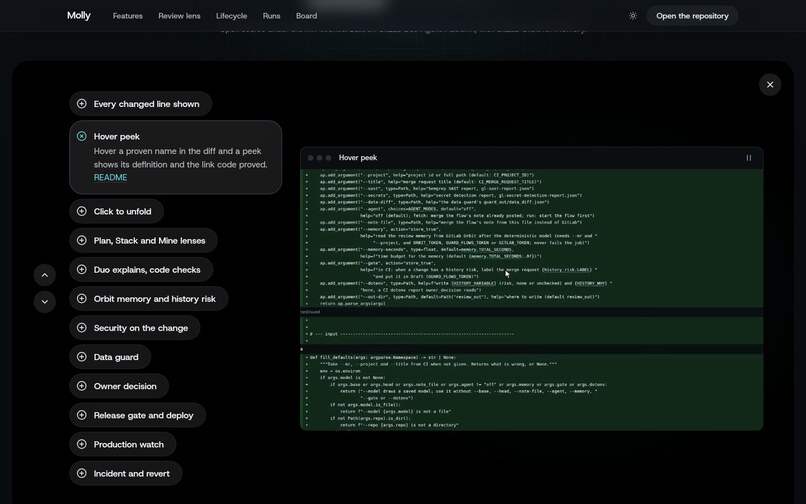
Task: Go to previous feature with up chevron
Action: click(x=45, y=275)
